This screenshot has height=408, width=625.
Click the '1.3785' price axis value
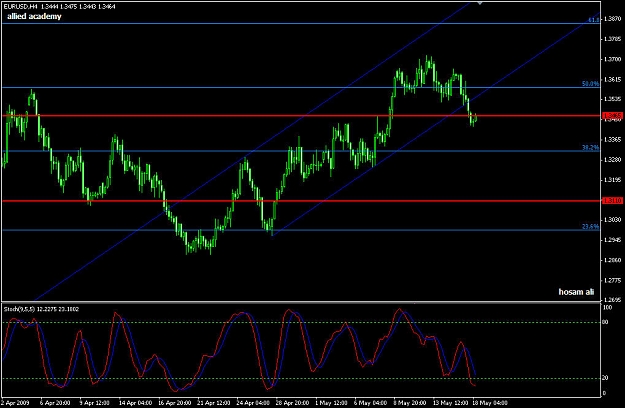click(x=612, y=39)
